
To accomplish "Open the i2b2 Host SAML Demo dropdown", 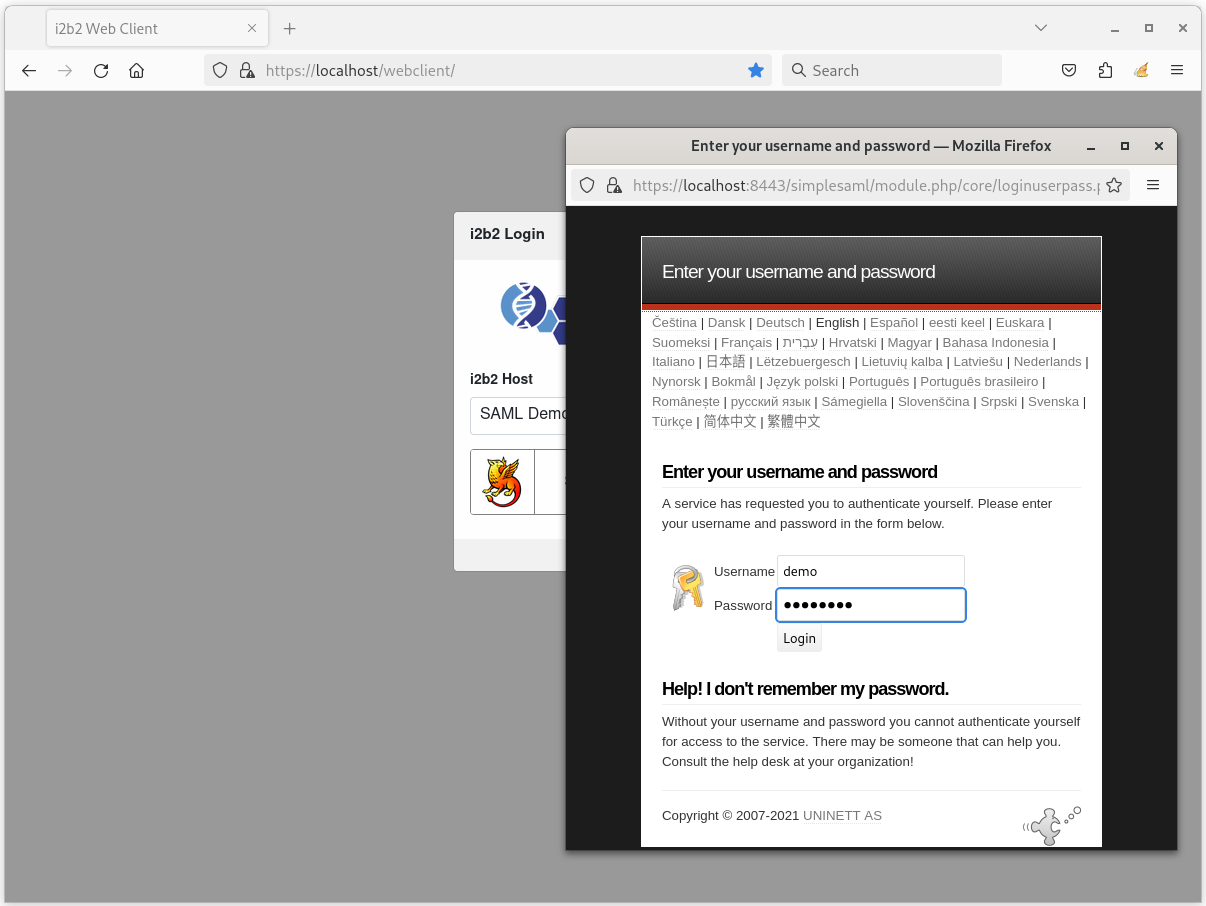I will pos(518,414).
